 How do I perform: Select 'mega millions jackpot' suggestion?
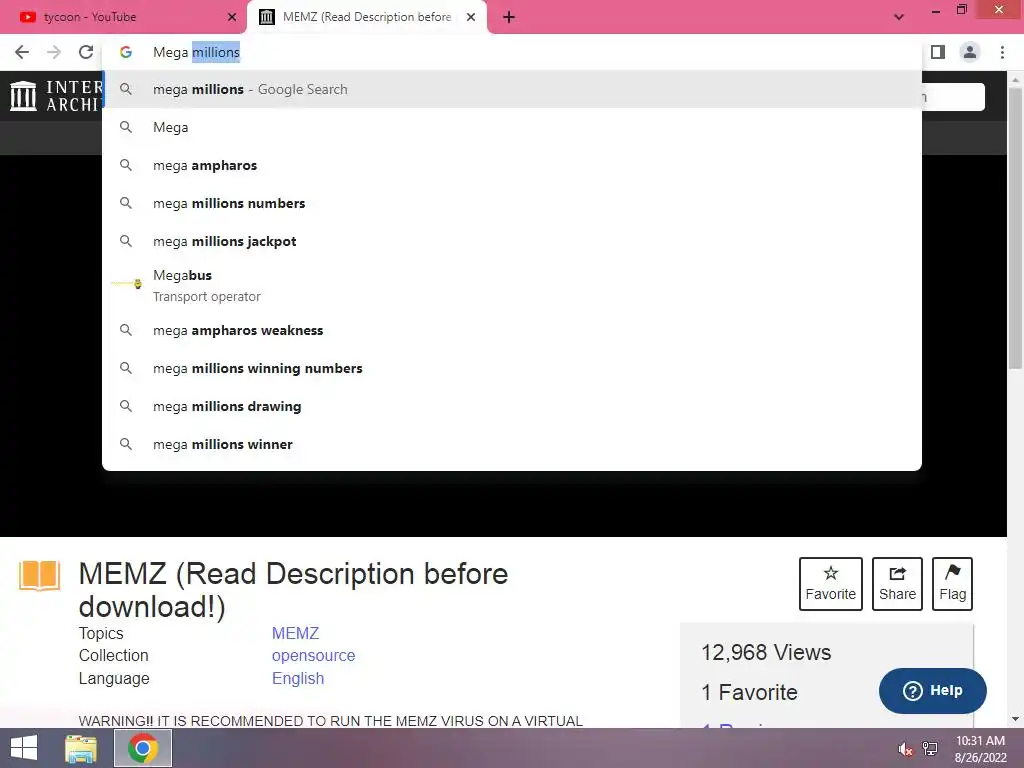512,241
